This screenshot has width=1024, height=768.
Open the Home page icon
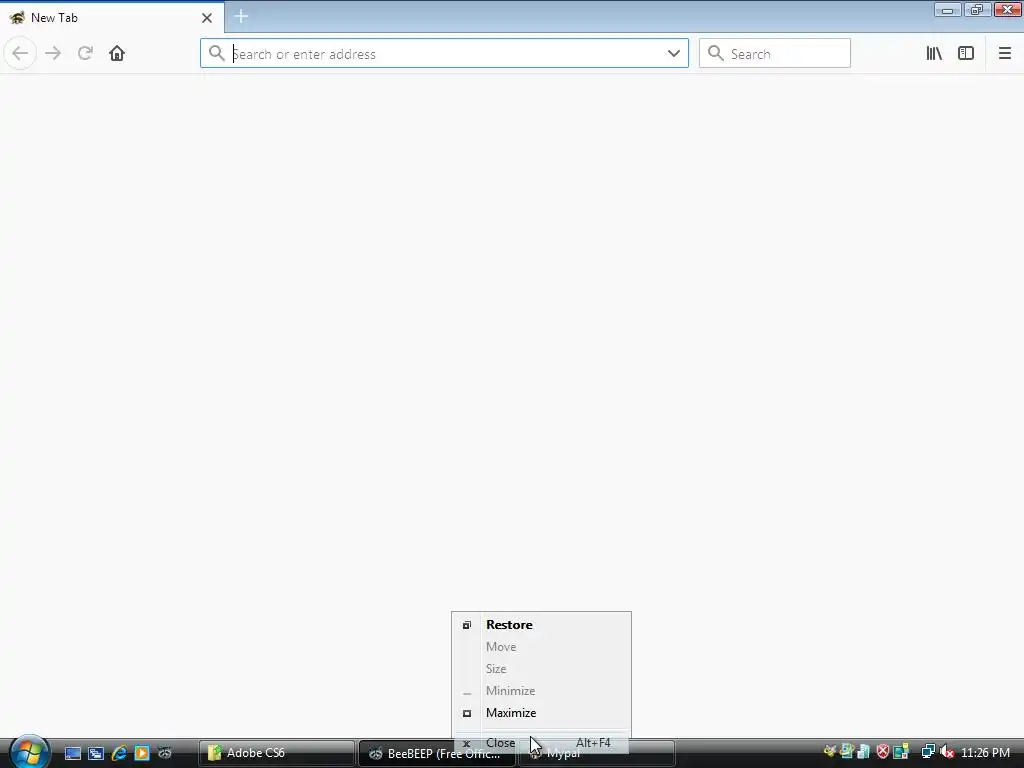click(x=117, y=54)
